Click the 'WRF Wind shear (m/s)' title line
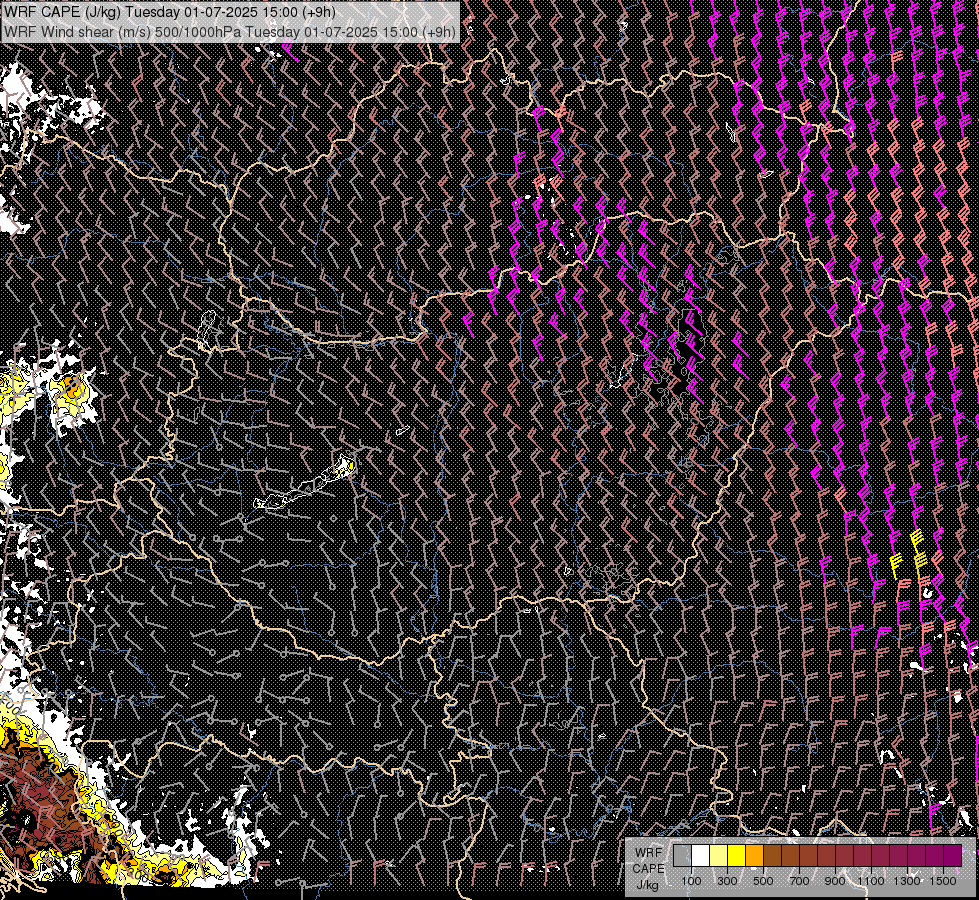This screenshot has width=979, height=900. point(230,32)
